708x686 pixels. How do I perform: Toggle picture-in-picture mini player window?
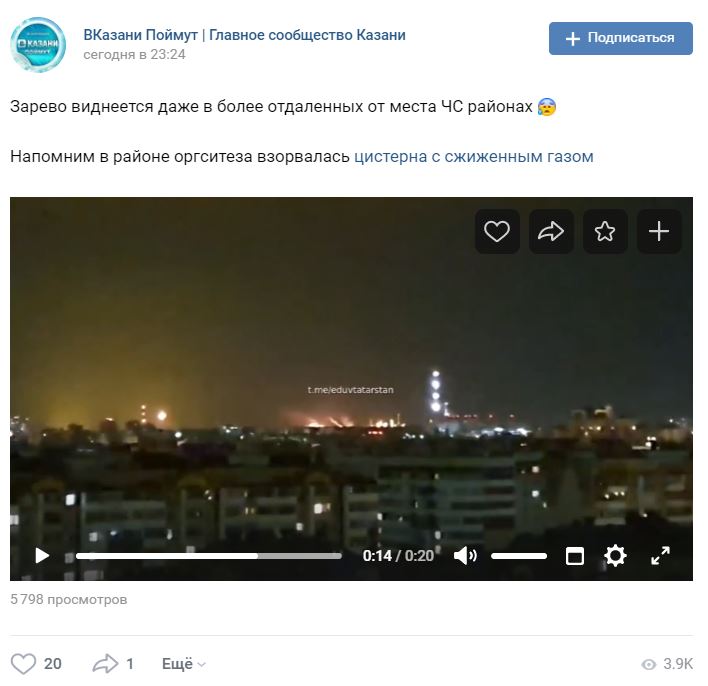[575, 555]
